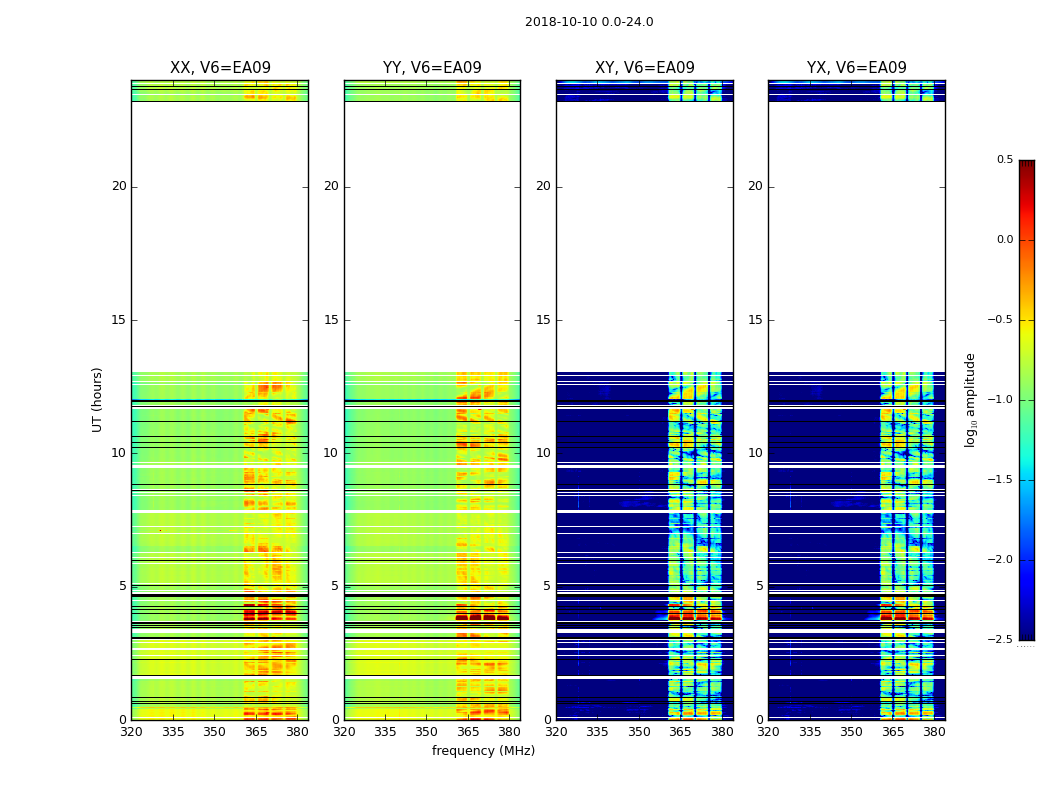Click the log10 amplitude colorbar label
This screenshot has width=1050, height=800.
(970, 400)
